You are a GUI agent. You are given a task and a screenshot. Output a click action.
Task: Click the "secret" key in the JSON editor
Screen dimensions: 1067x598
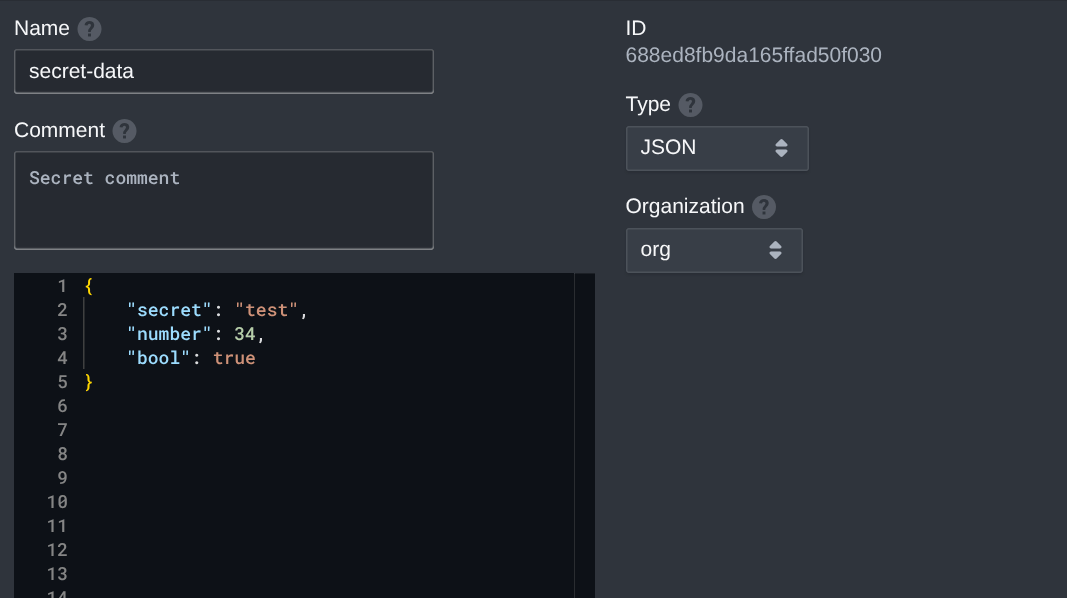point(164,310)
